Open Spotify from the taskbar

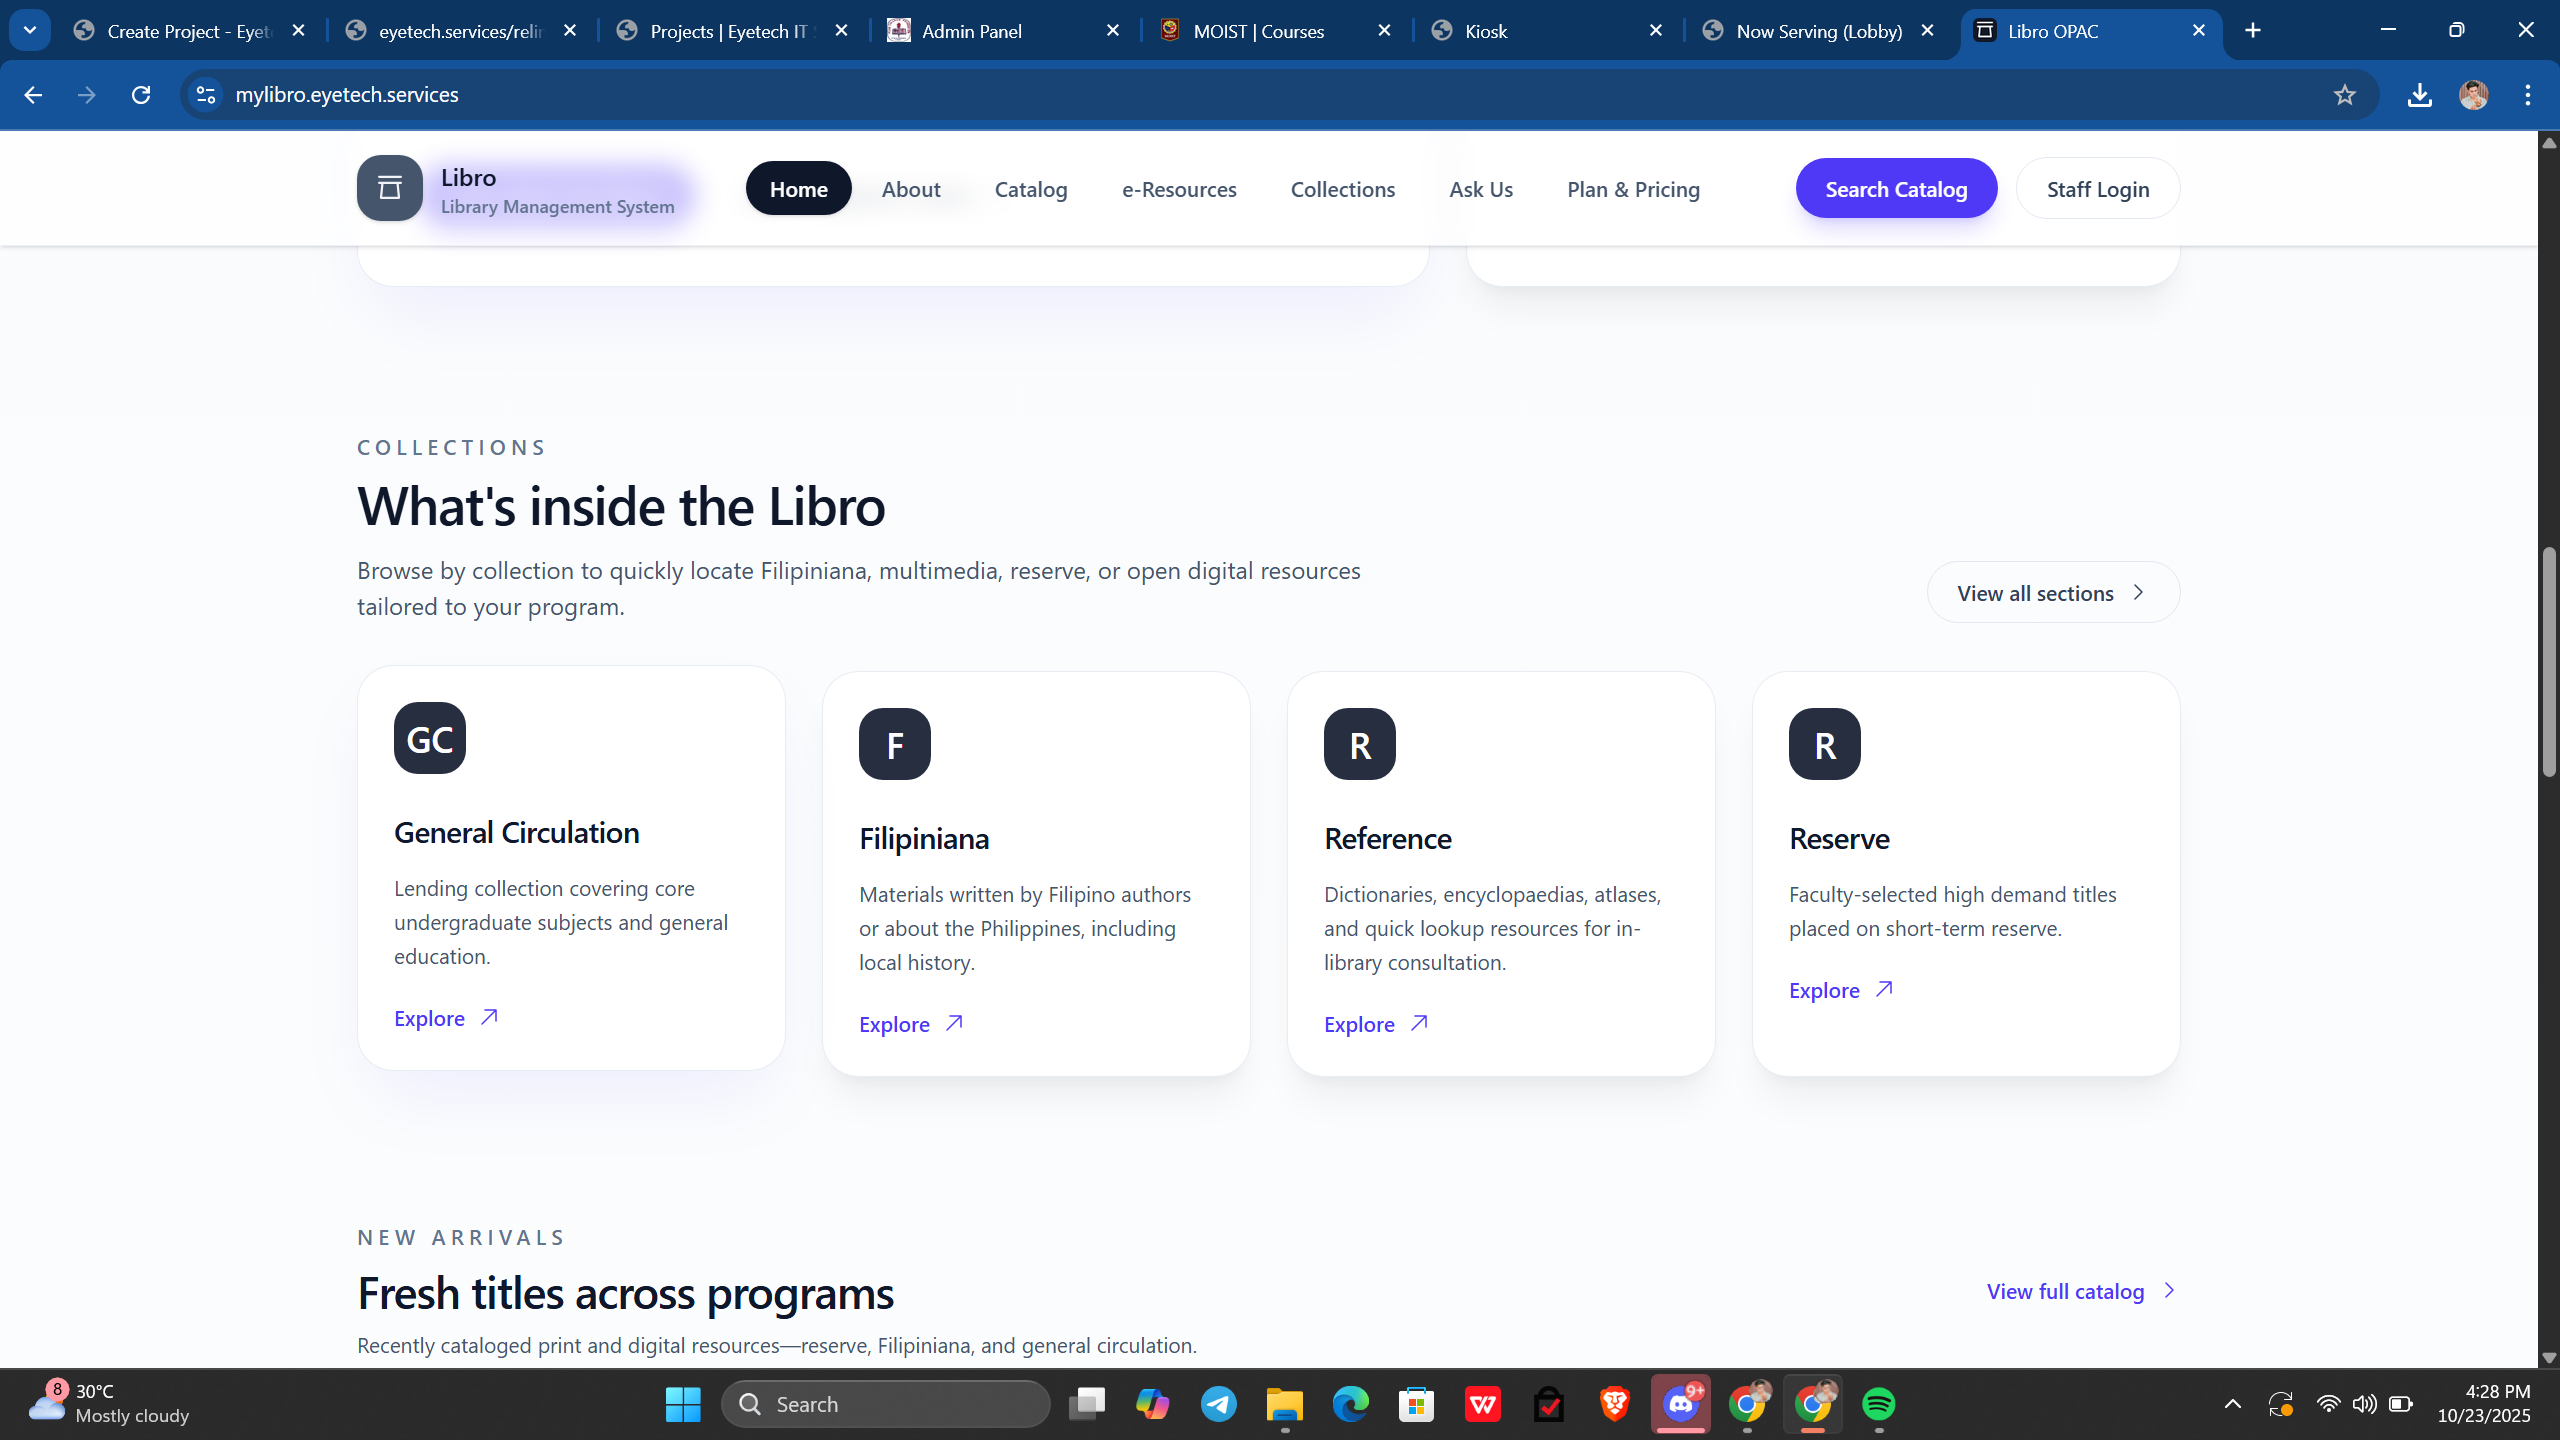point(1878,1404)
